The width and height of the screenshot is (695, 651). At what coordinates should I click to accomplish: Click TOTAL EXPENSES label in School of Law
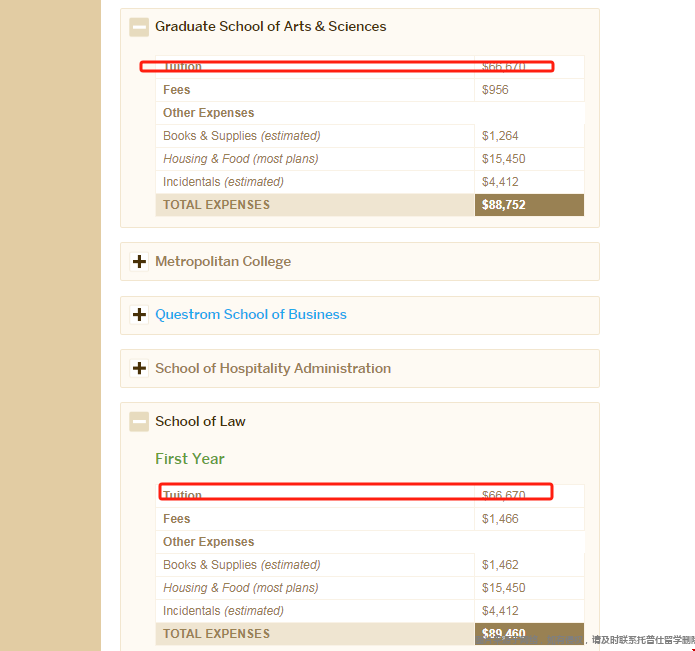(216, 634)
